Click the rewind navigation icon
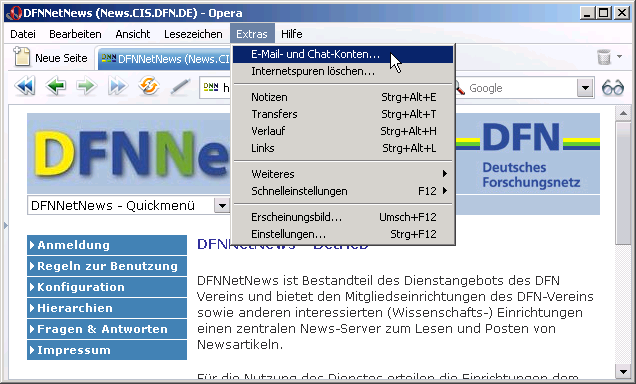636x384 pixels. pyautogui.click(x=25, y=86)
